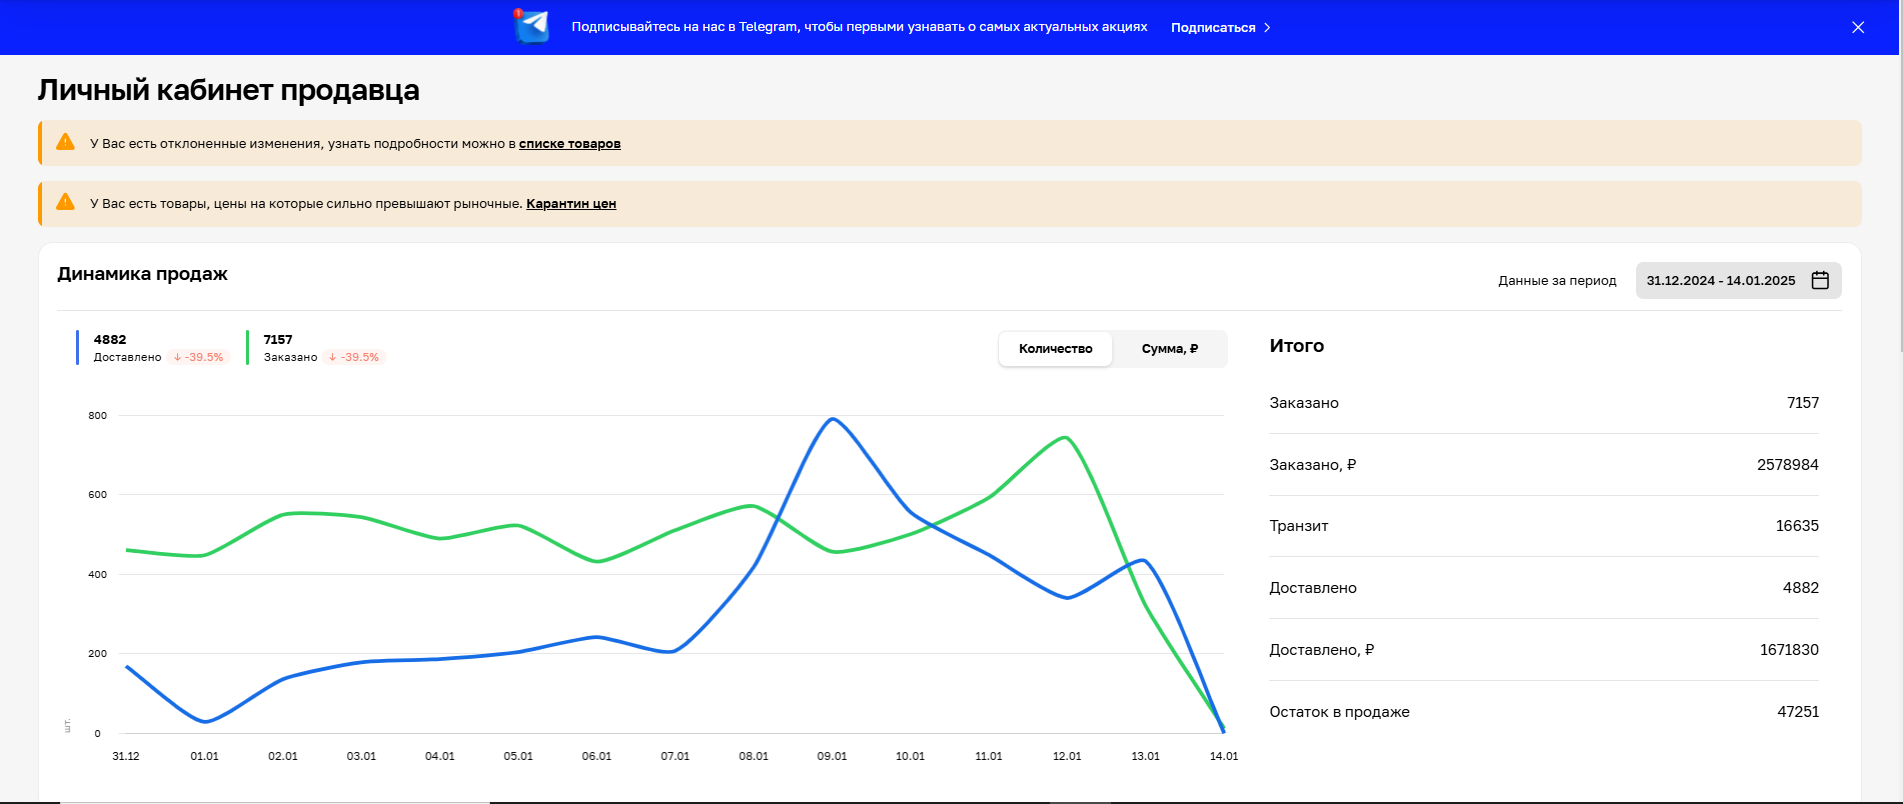Click the 800 y-axis label

click(97, 416)
